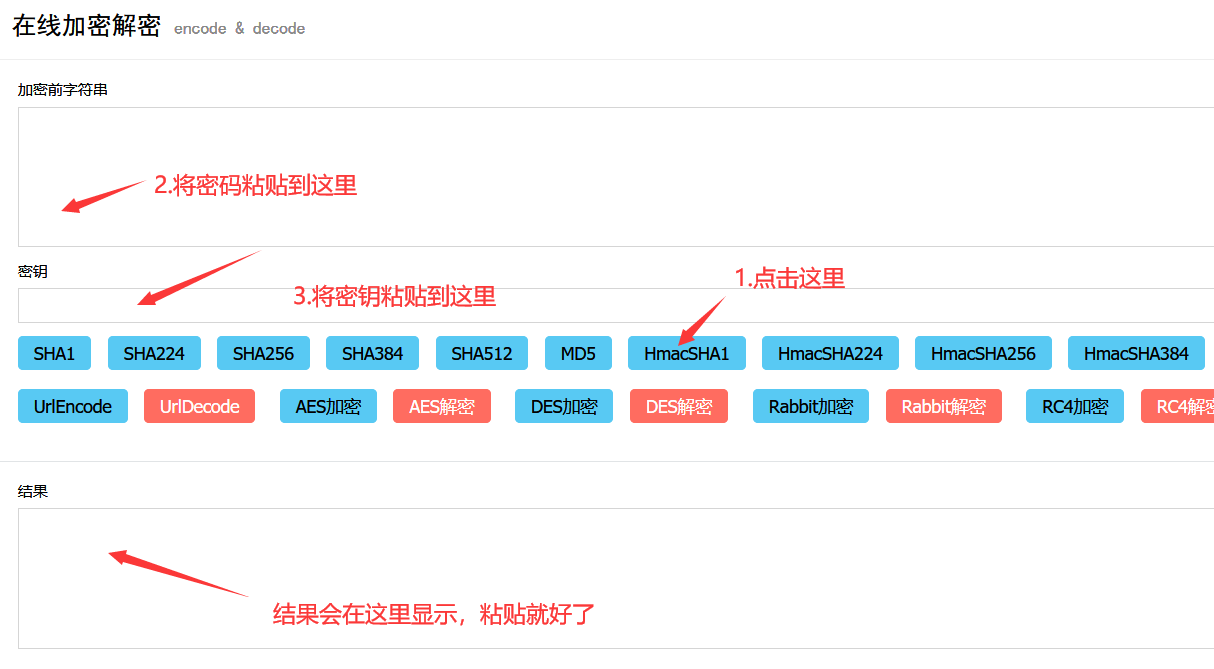Click the HmacSHA256 button
This screenshot has height=669, width=1214.
pyautogui.click(x=983, y=353)
